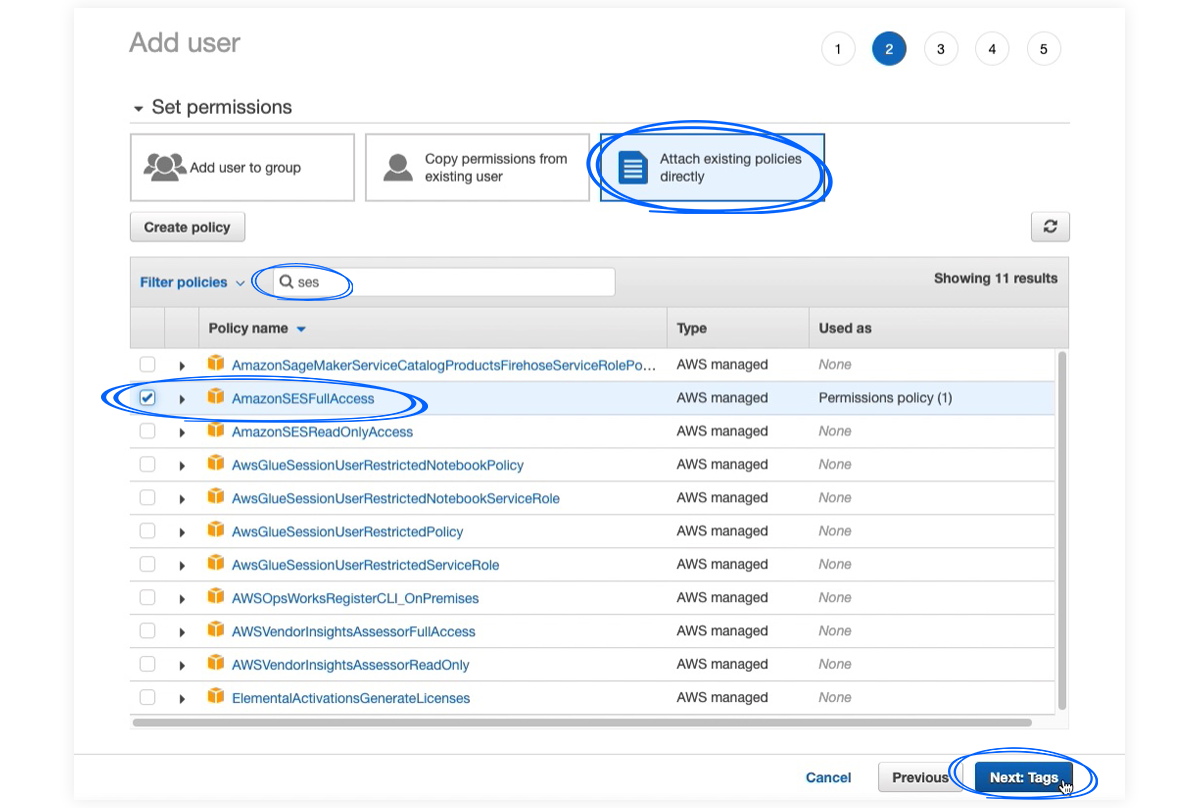Click the document icon in Attach existing policies card

(x=633, y=167)
